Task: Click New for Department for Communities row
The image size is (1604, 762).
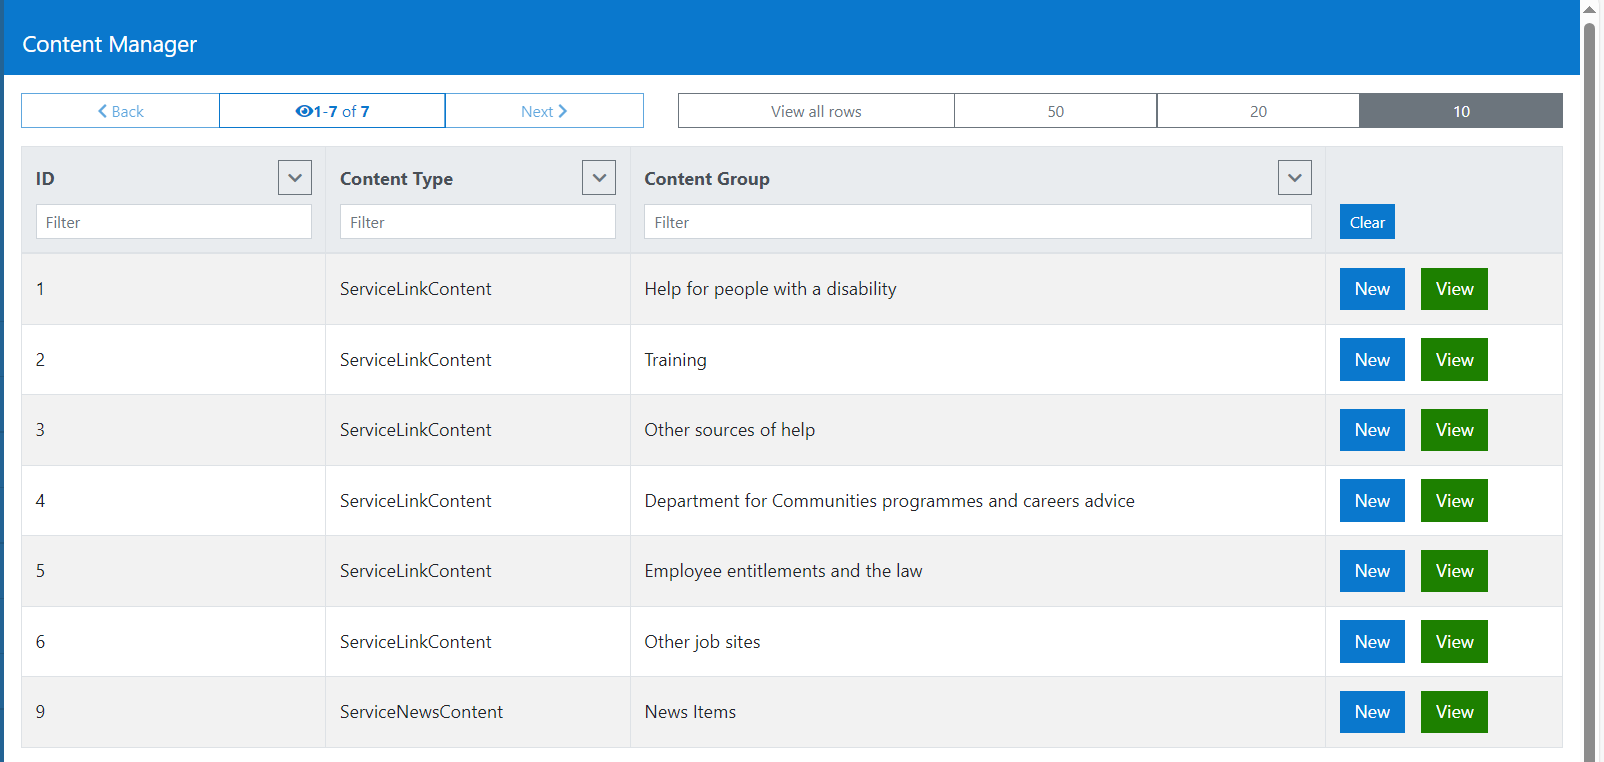Action: pos(1372,501)
